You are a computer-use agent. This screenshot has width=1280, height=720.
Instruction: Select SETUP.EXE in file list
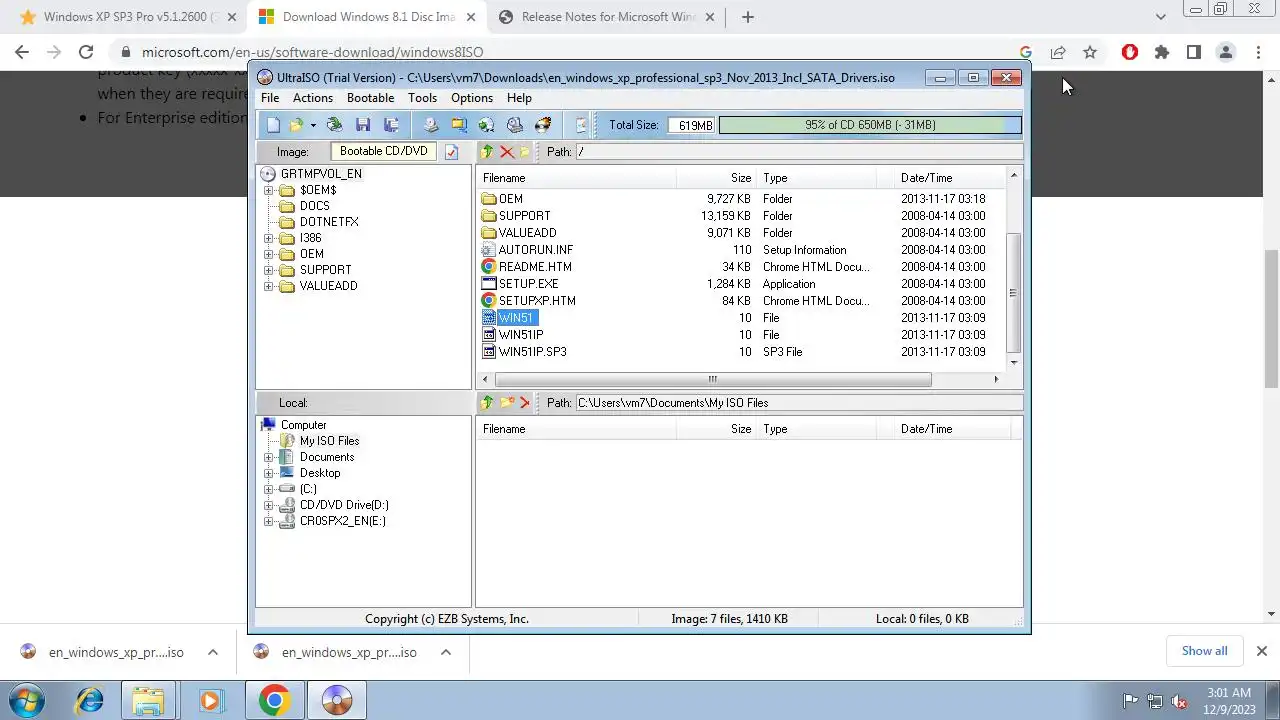528,284
